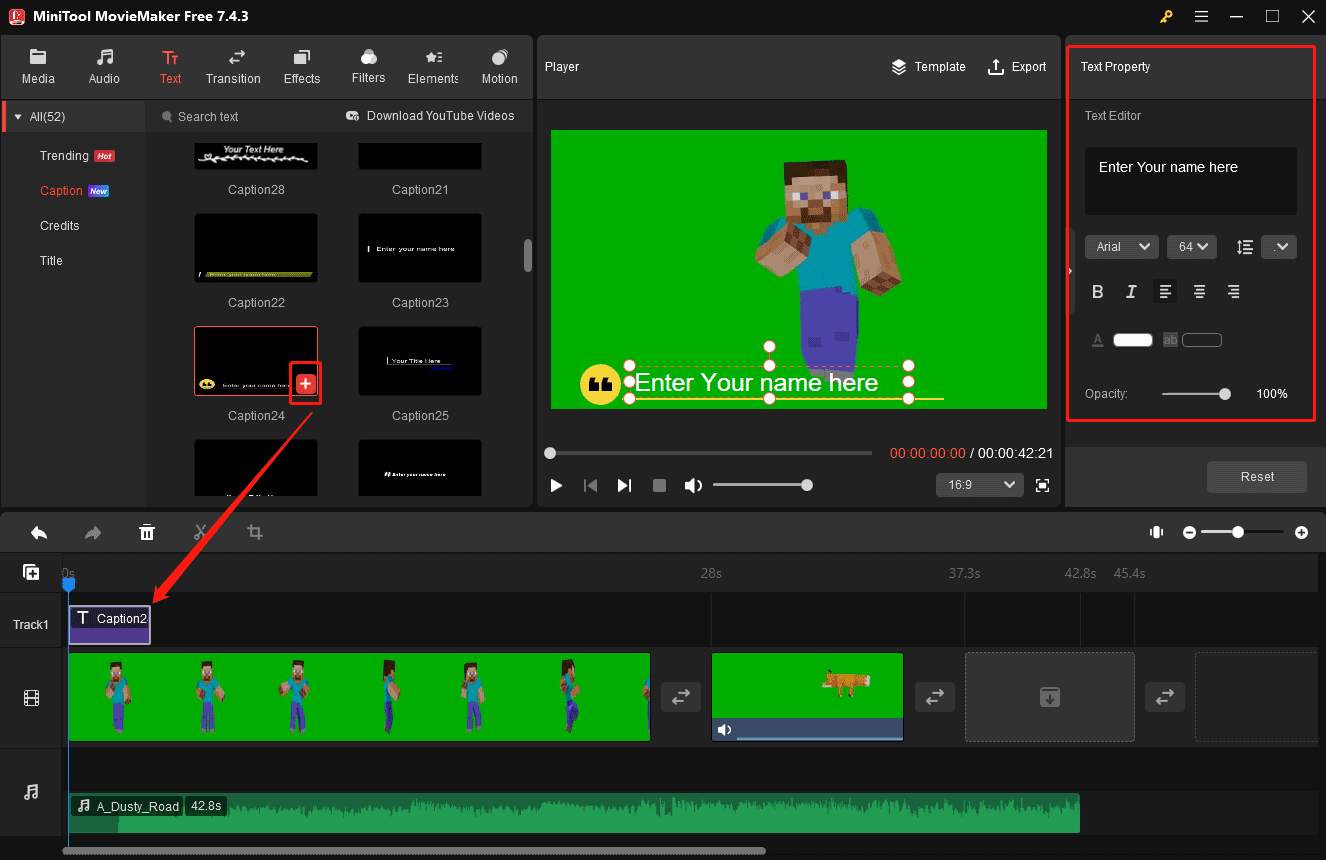Add a new track
The image size is (1326, 860).
tap(31, 572)
